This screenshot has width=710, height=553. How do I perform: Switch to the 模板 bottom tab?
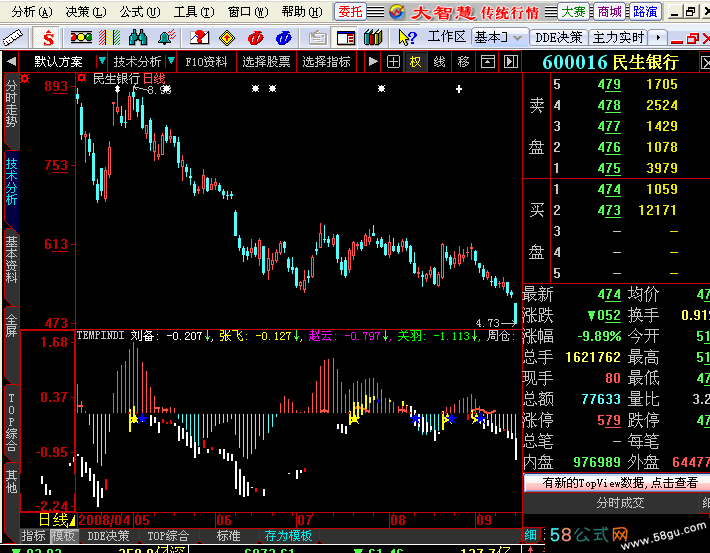tap(64, 536)
